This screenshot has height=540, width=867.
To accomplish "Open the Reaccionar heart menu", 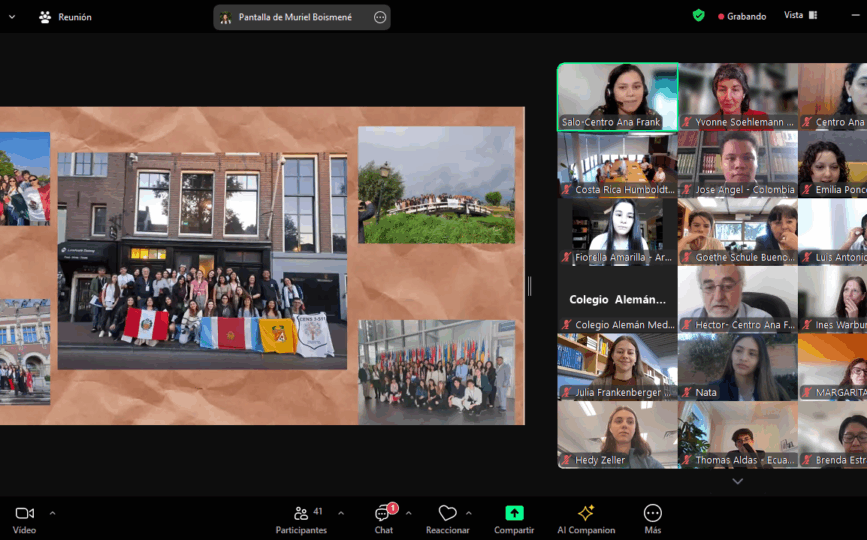I will (447, 518).
